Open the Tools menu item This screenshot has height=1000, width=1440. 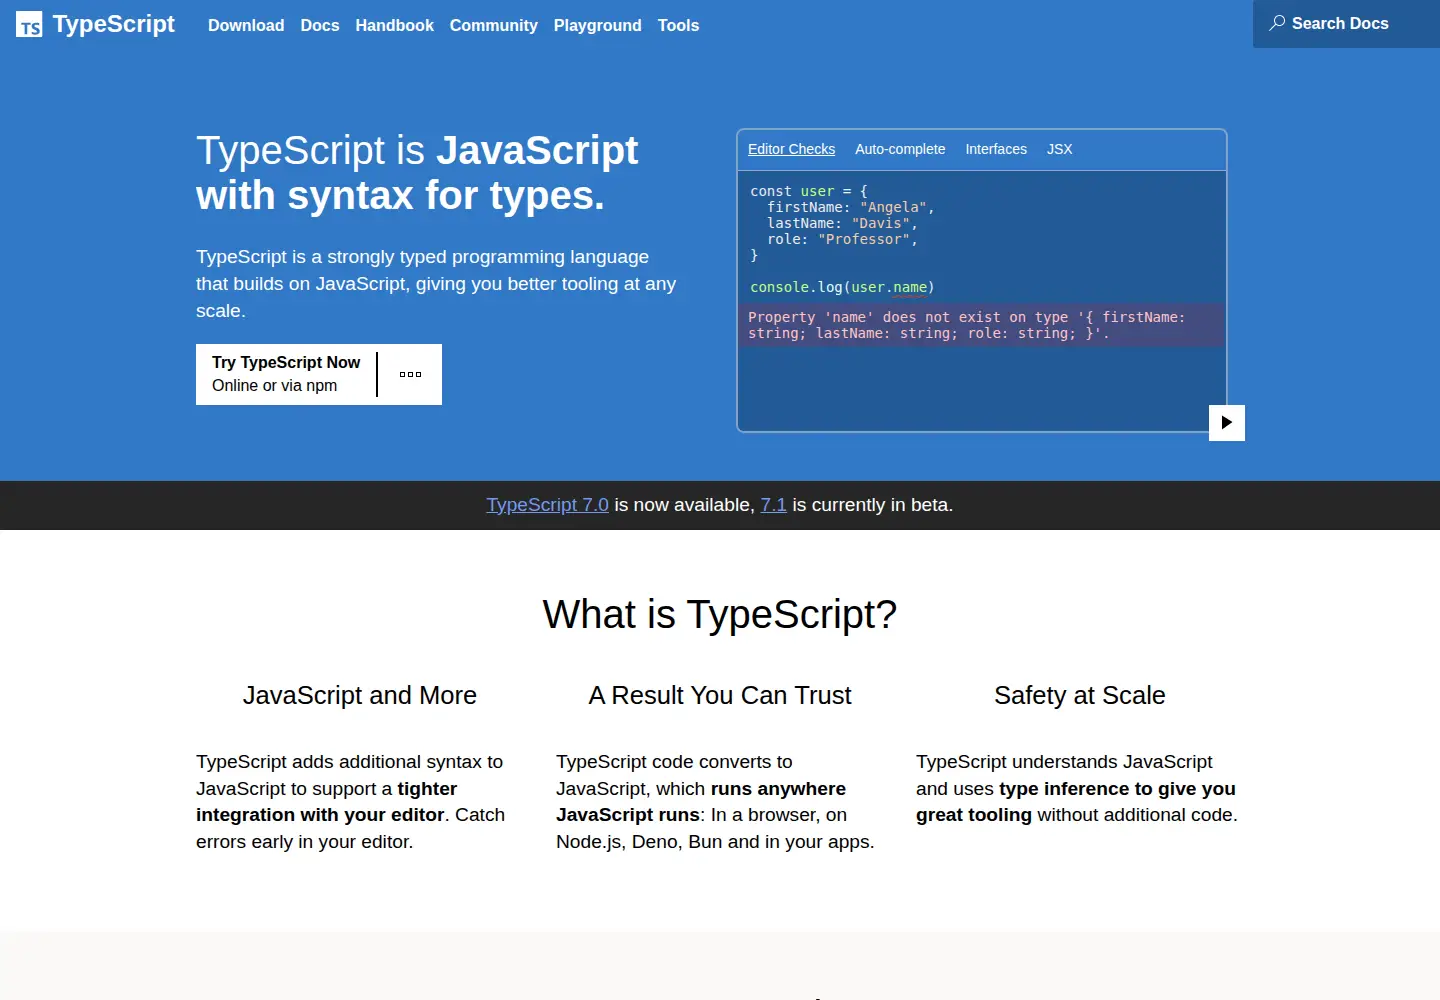click(x=678, y=25)
